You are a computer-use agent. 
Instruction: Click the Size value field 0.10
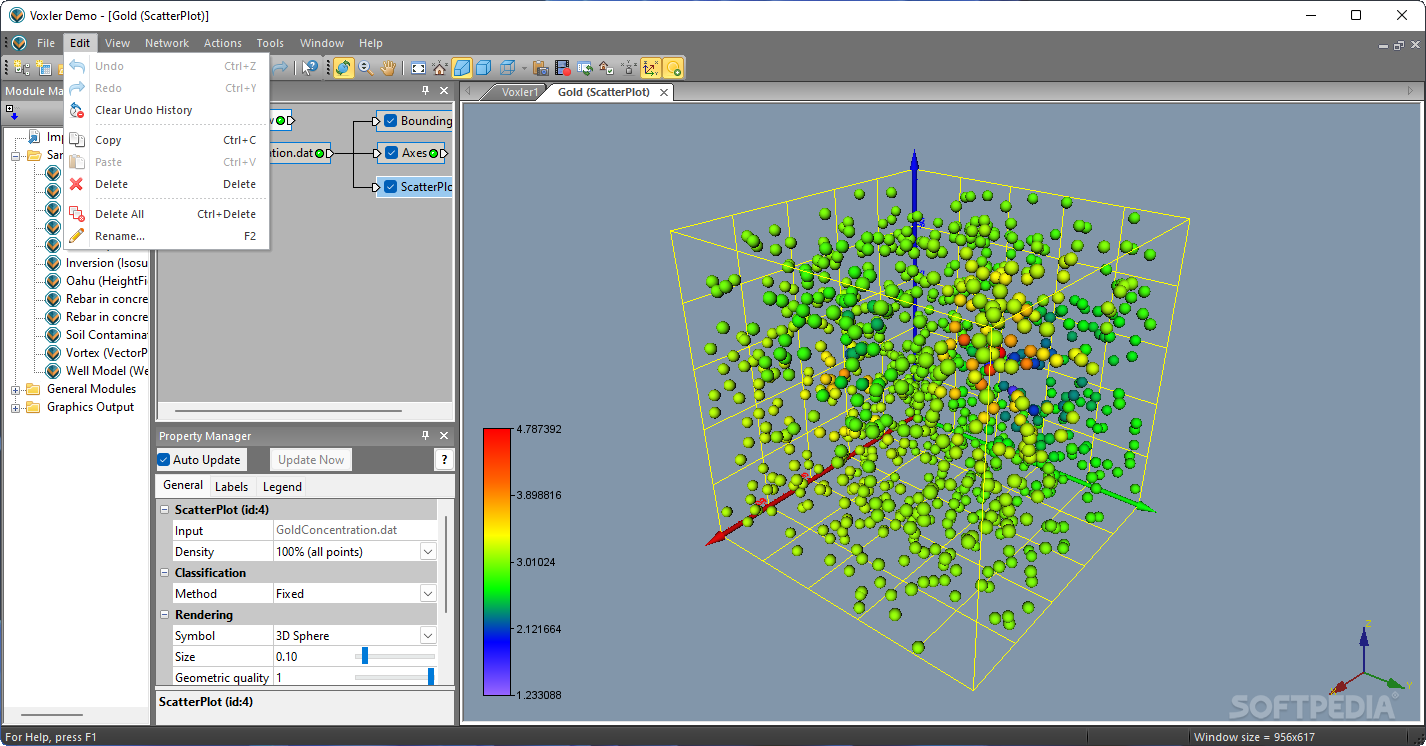coord(313,657)
